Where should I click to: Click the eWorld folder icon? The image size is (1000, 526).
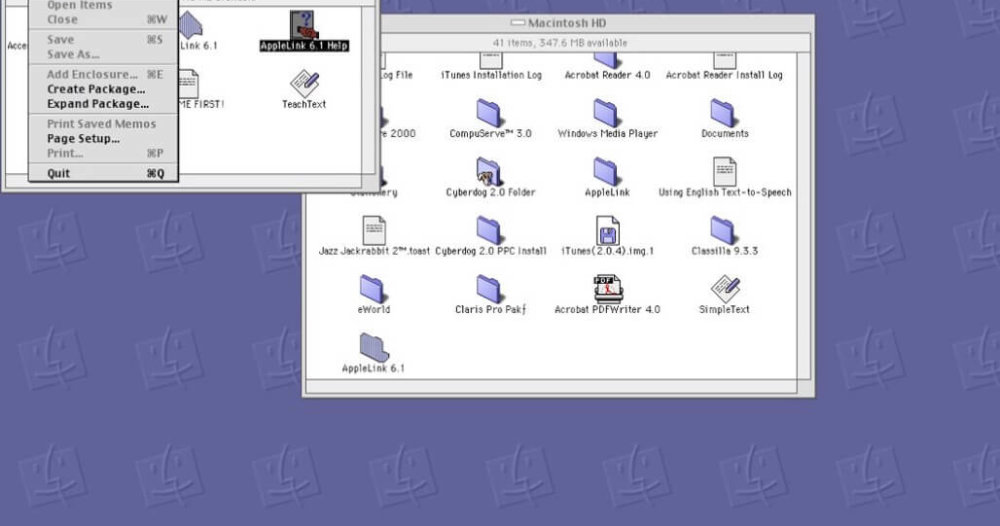coord(373,289)
